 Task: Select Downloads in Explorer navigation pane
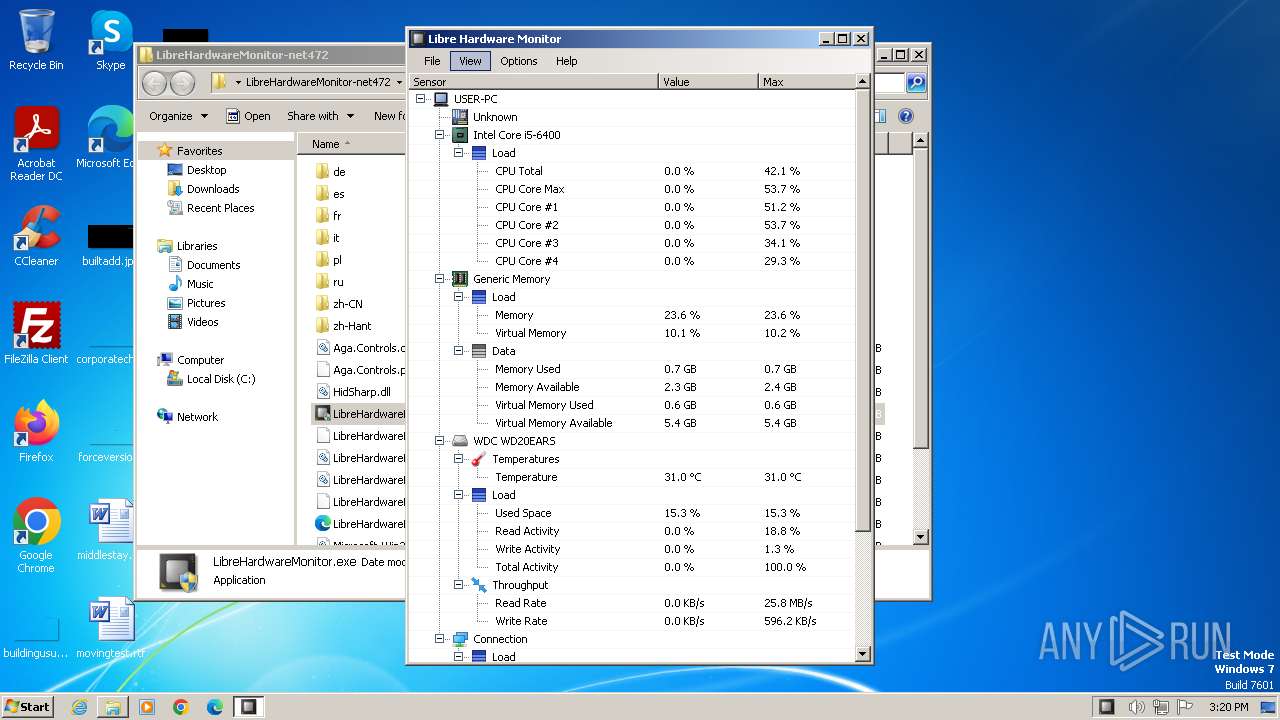click(x=212, y=189)
